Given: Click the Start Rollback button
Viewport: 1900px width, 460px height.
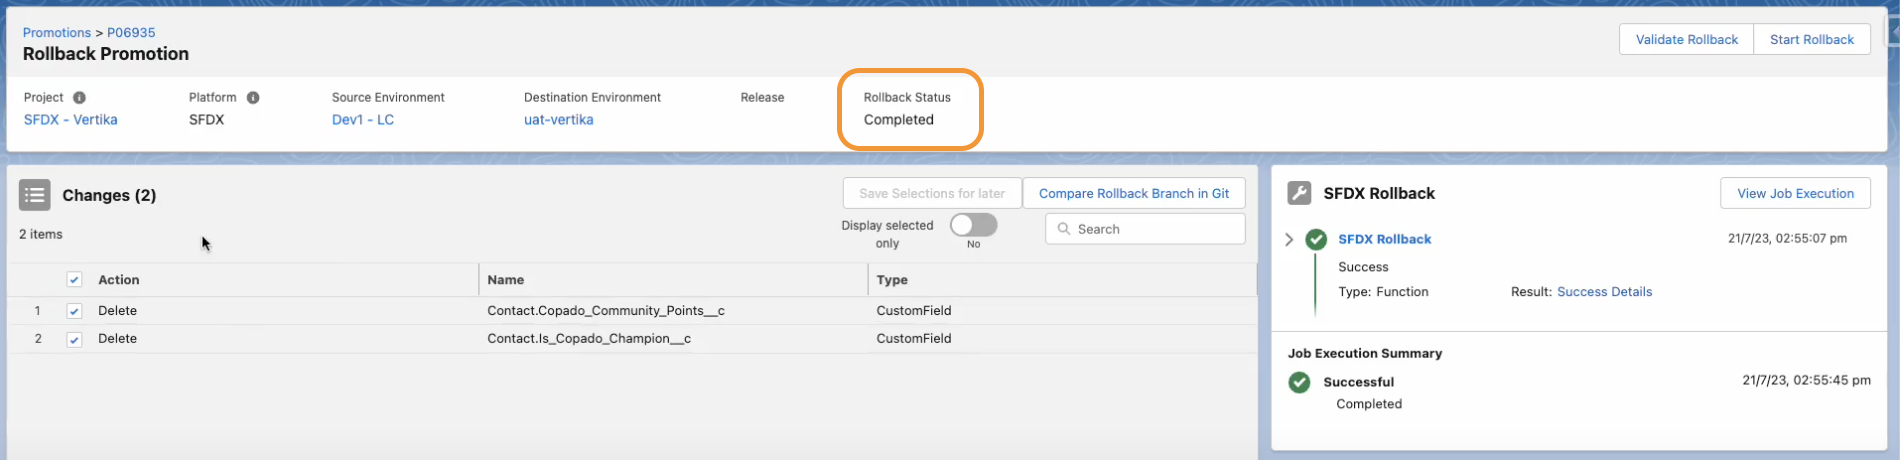Looking at the screenshot, I should coord(1811,40).
